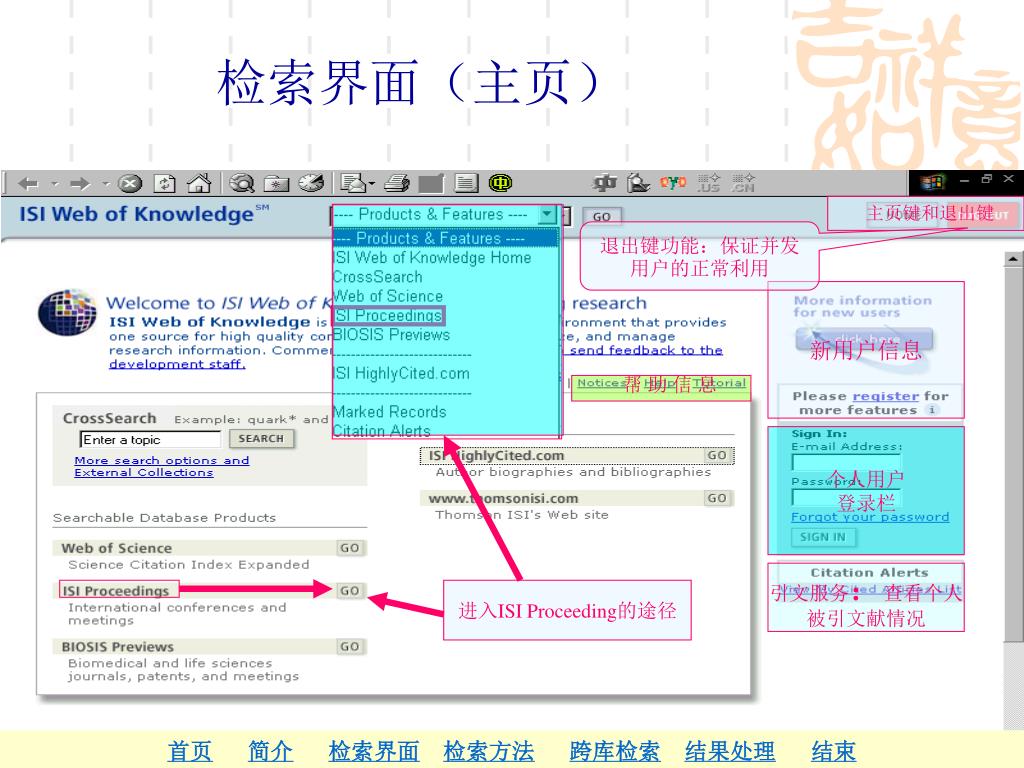1024x768 pixels.
Task: Open the History clock icon
Action: pos(312,184)
